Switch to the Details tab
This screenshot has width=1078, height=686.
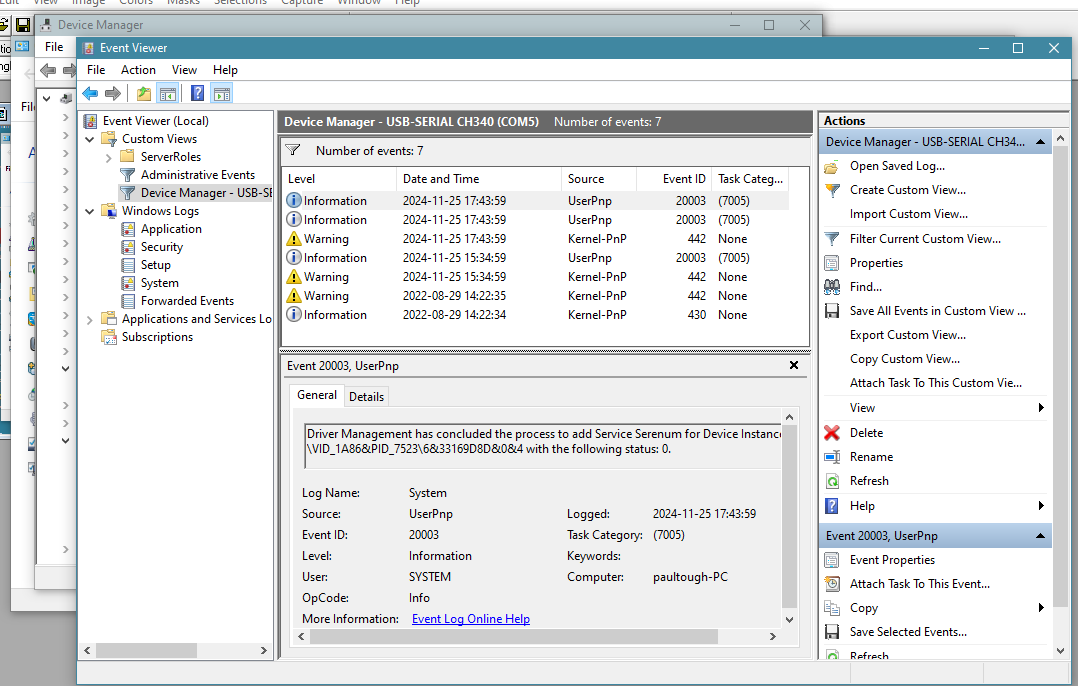pos(366,397)
